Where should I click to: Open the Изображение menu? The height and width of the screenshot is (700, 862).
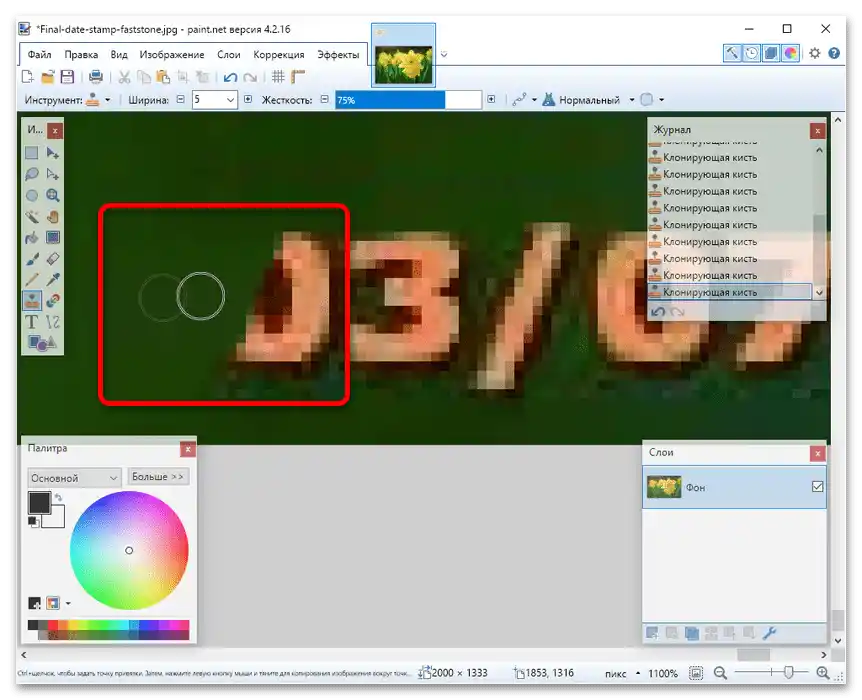(x=172, y=54)
